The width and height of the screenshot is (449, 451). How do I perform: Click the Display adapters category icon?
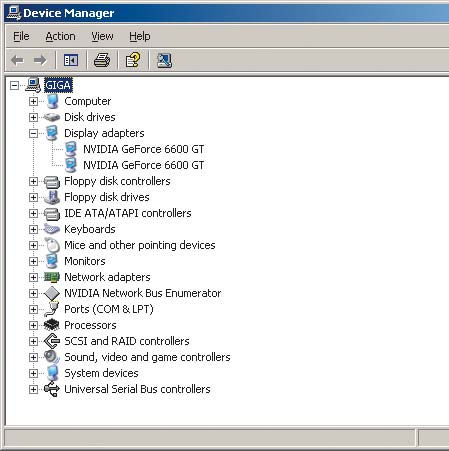(52, 133)
